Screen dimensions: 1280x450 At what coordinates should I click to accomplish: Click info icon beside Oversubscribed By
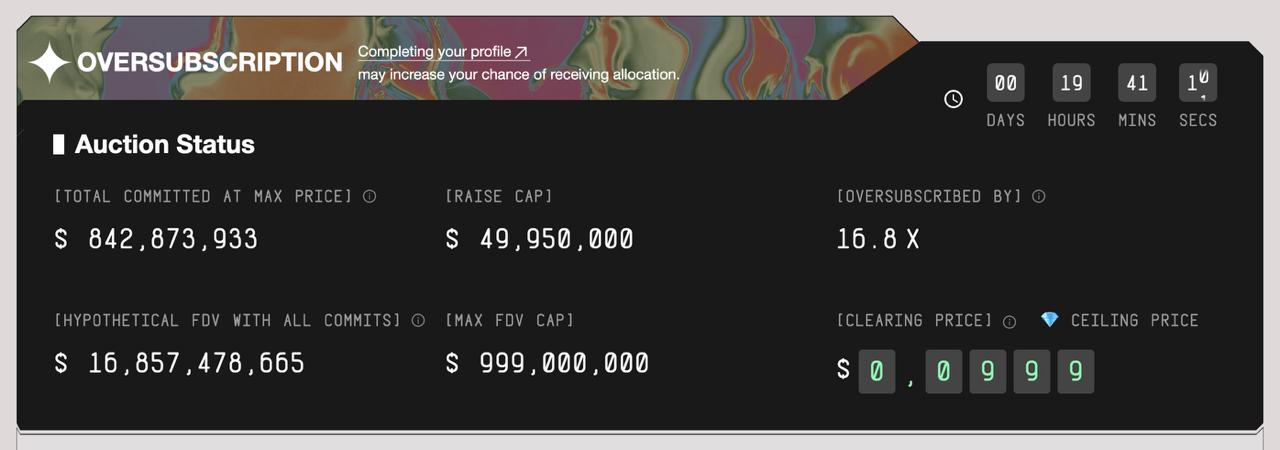[x=1038, y=197]
